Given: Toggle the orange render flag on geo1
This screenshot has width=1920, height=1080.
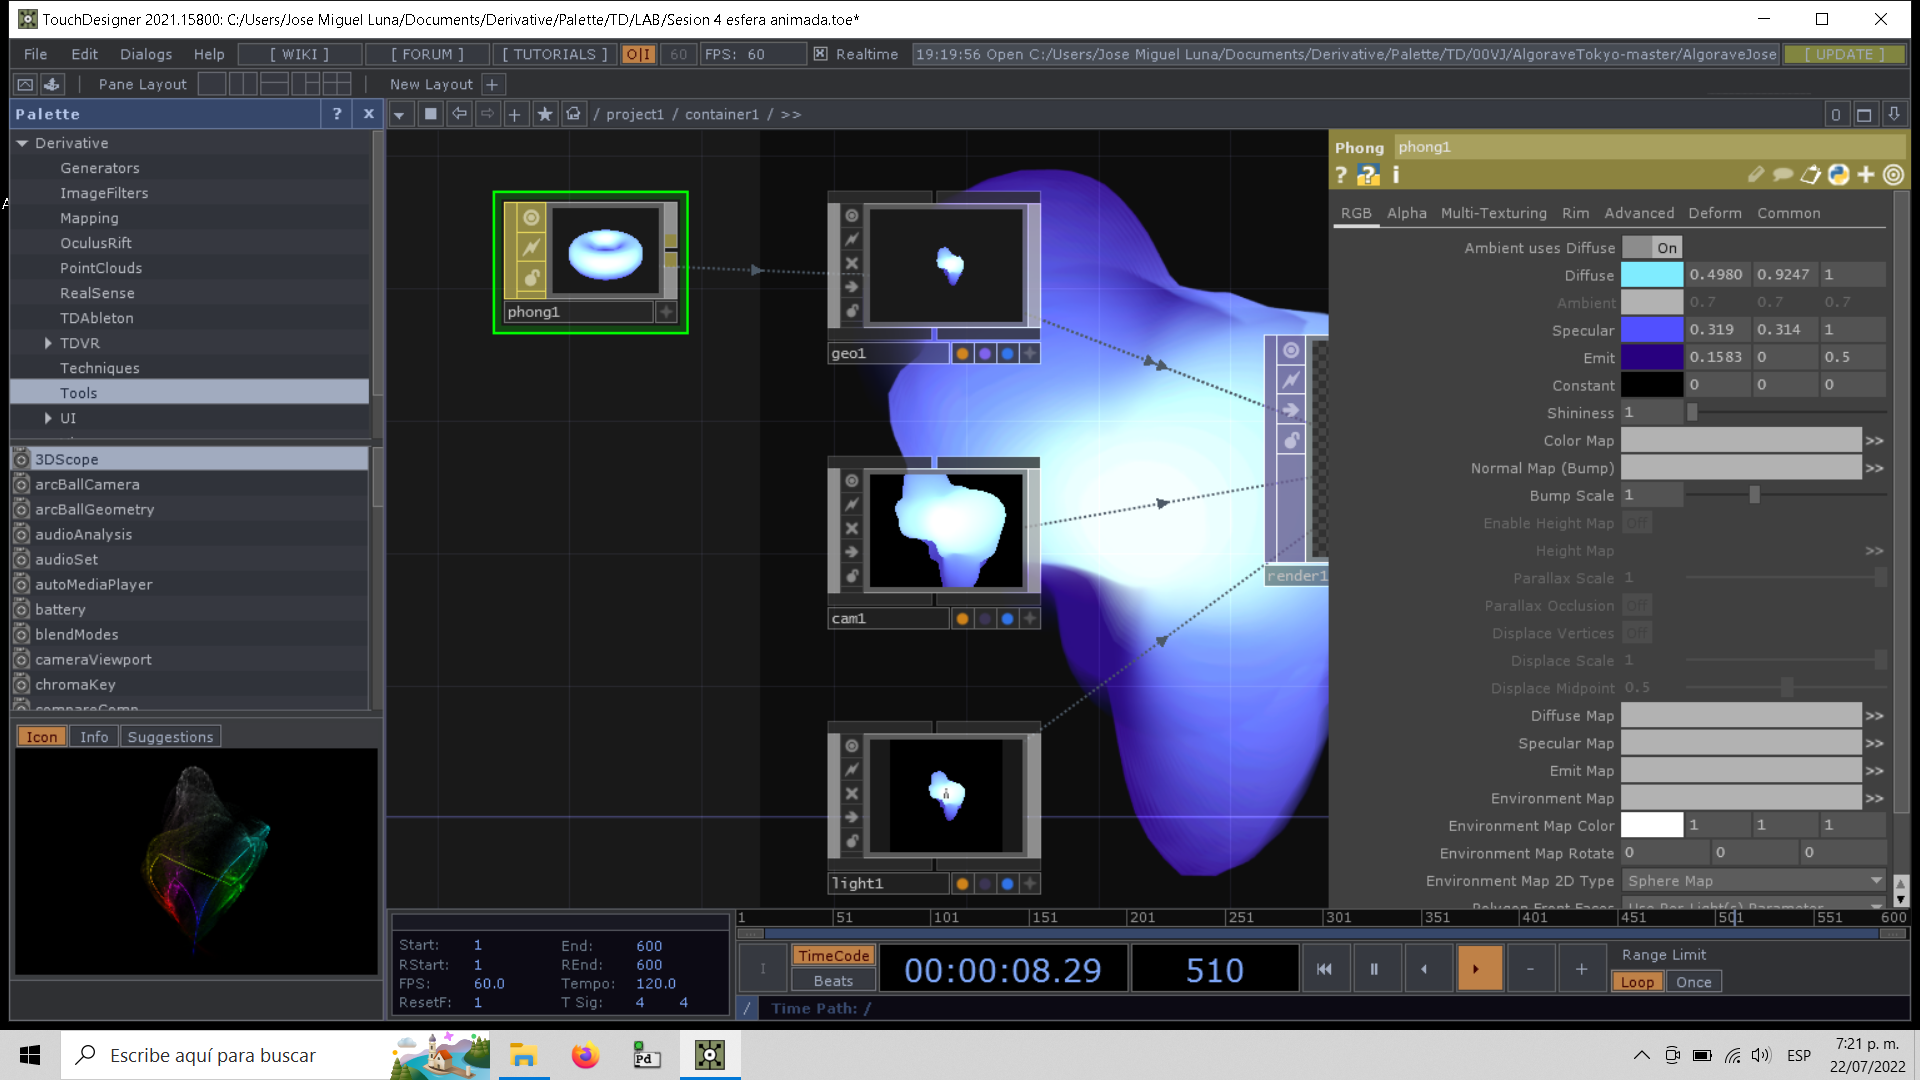Looking at the screenshot, I should coord(962,353).
